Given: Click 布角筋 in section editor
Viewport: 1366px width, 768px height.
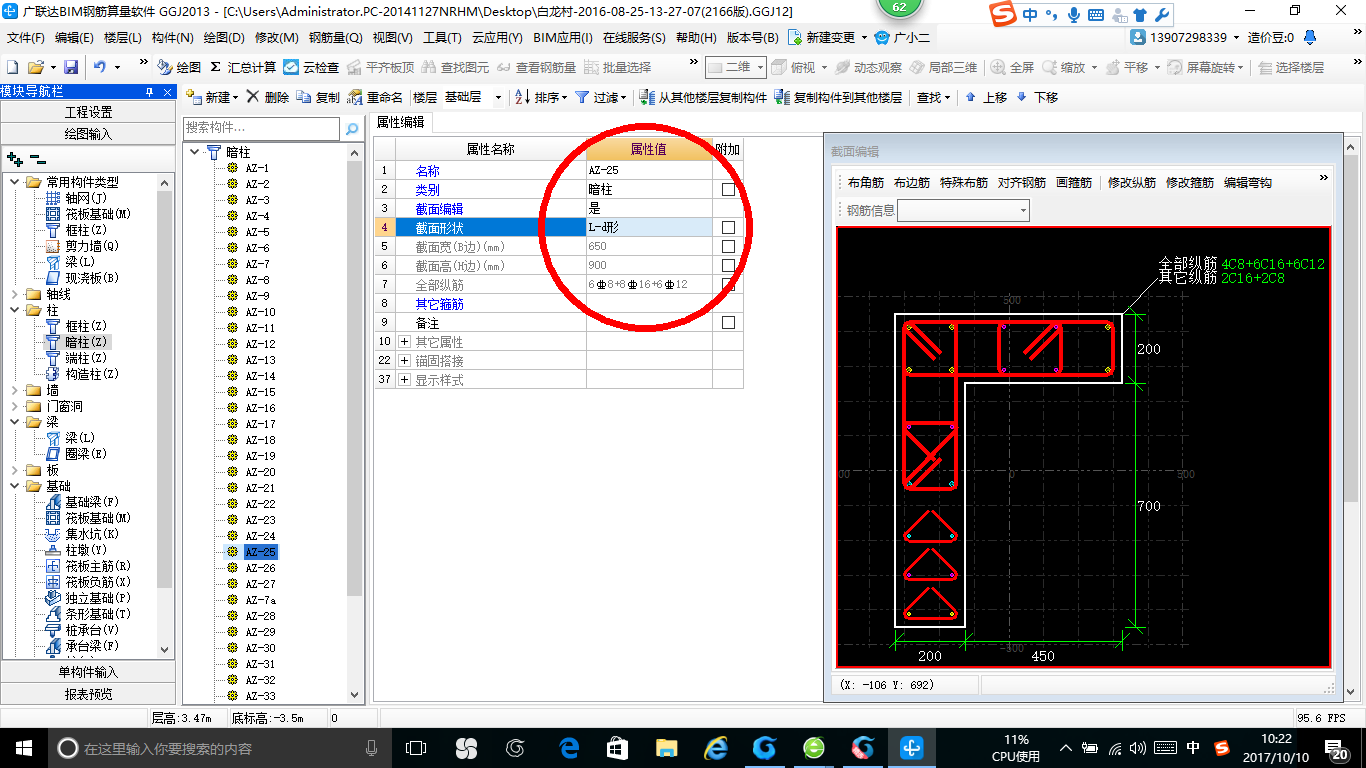Looking at the screenshot, I should point(866,183).
